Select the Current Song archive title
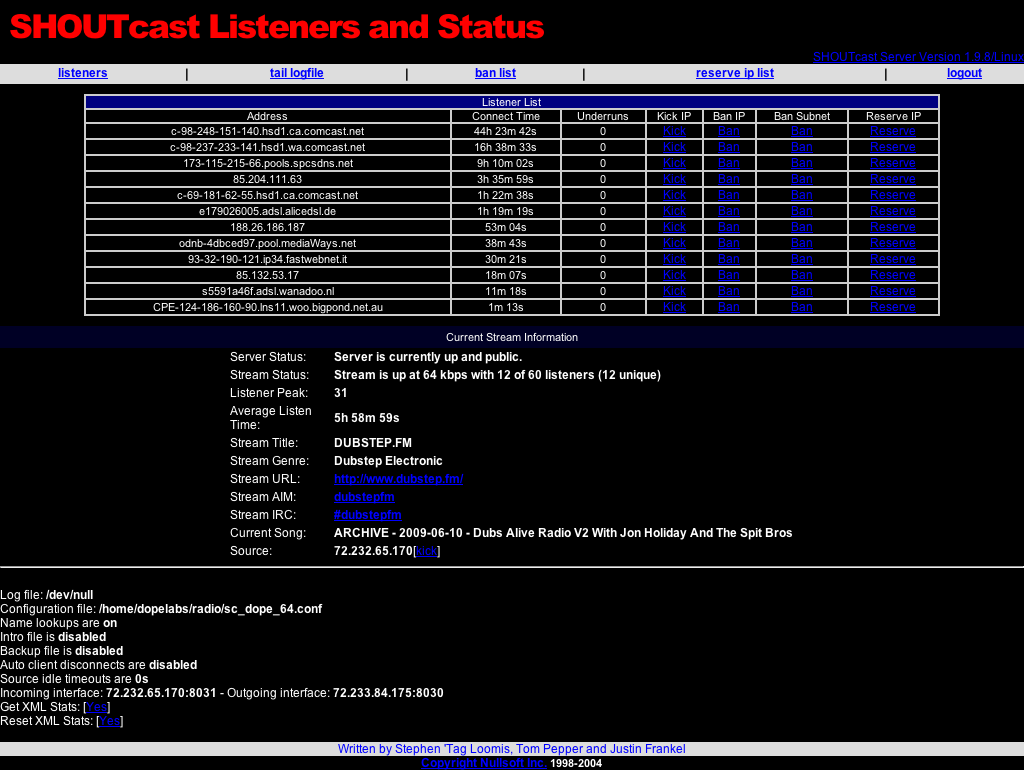The width and height of the screenshot is (1024, 770). tap(563, 533)
